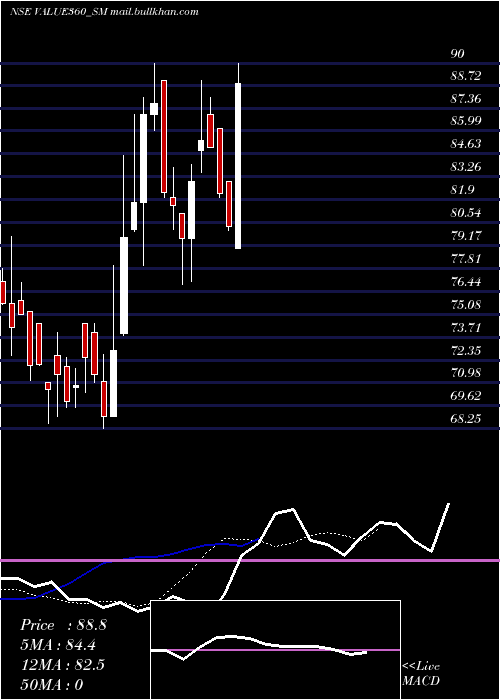Click the 70.98 price axis label
The image size is (500, 700).
(x=466, y=373)
